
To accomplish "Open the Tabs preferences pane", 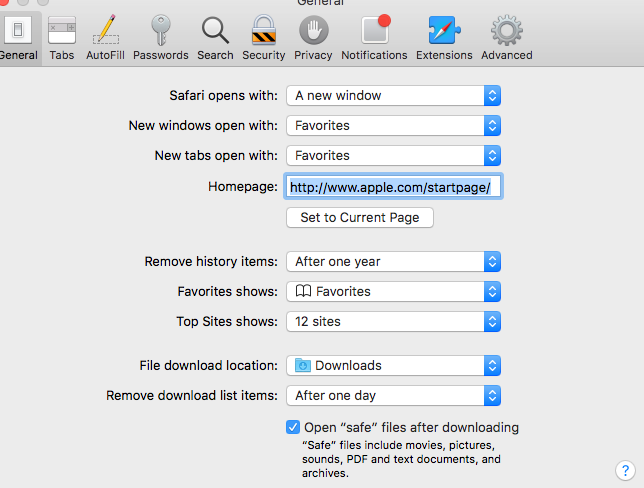I will pyautogui.click(x=62, y=39).
